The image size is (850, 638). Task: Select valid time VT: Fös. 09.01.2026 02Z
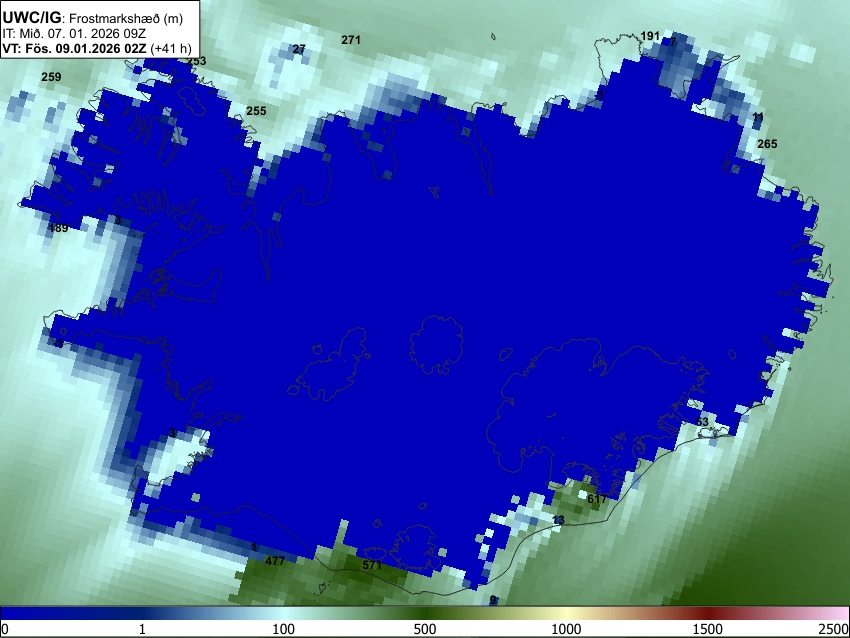(x=74, y=48)
